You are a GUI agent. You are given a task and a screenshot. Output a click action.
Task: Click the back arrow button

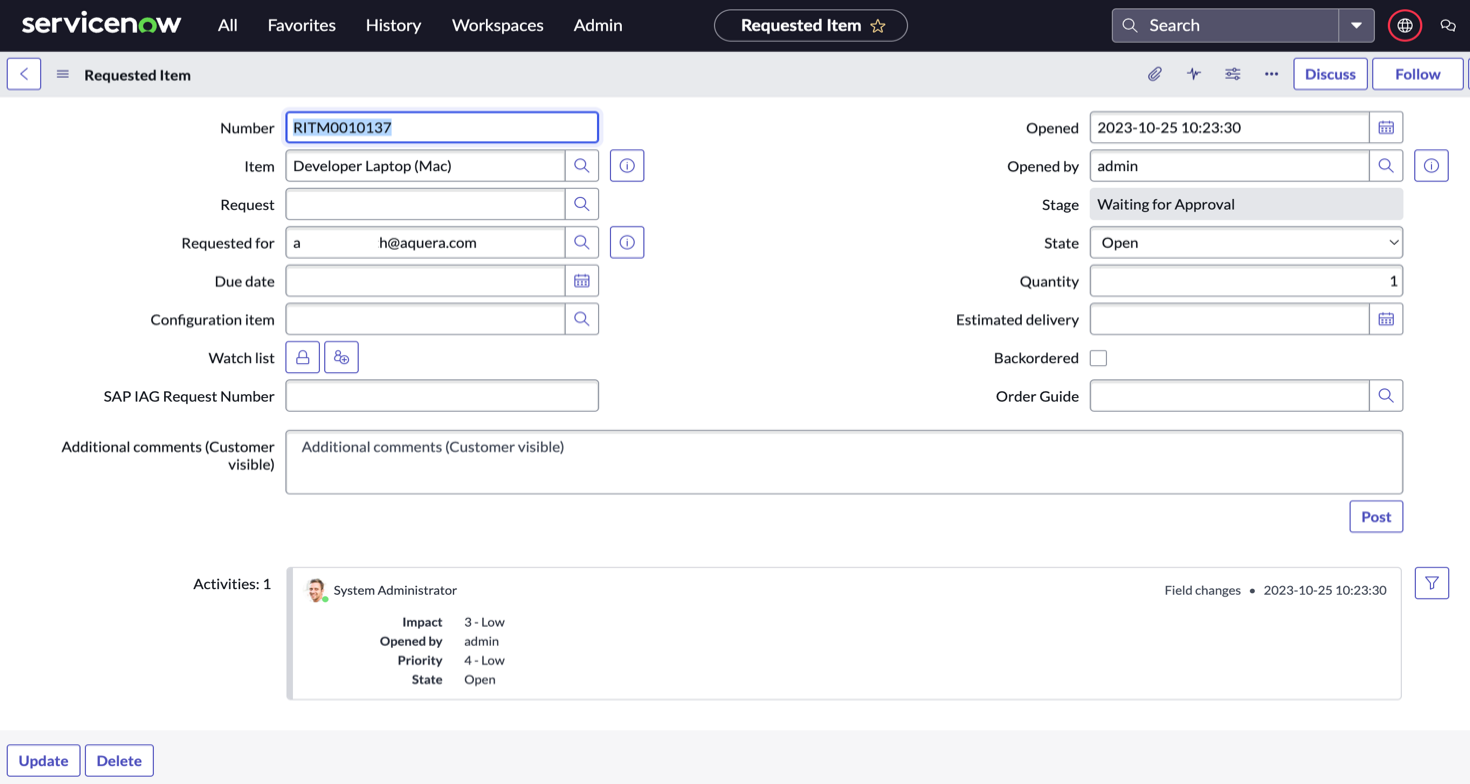[24, 74]
